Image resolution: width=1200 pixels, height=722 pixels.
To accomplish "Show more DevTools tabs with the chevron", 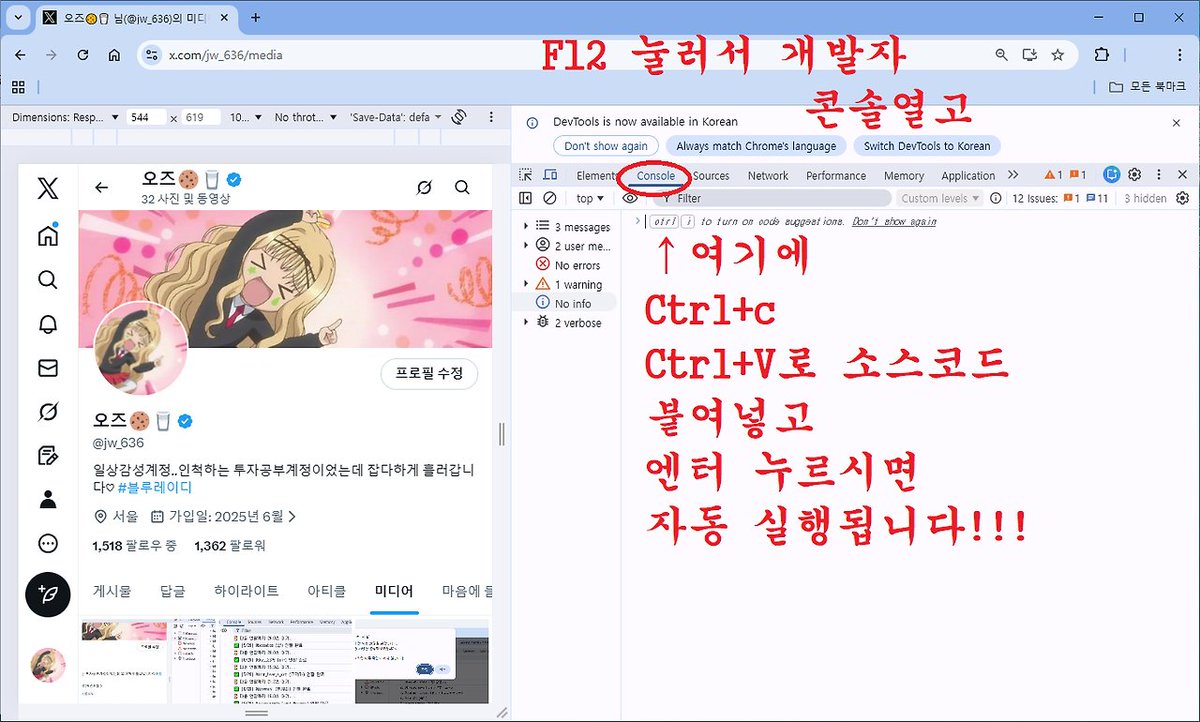I will click(1013, 175).
